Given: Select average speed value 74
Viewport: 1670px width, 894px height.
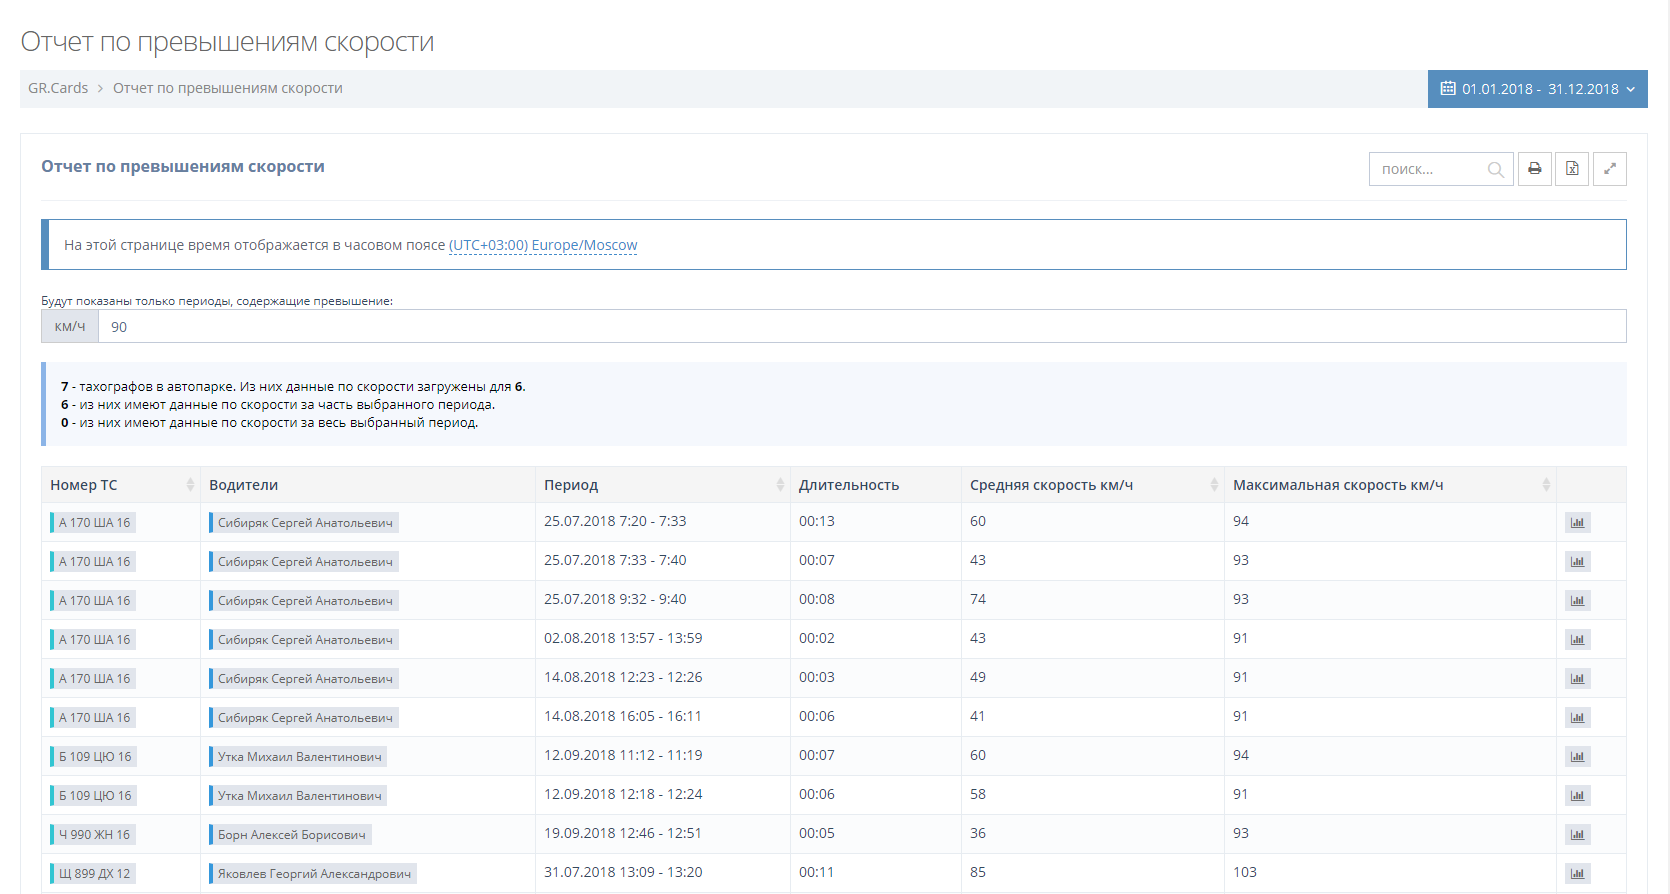Looking at the screenshot, I should 978,599.
